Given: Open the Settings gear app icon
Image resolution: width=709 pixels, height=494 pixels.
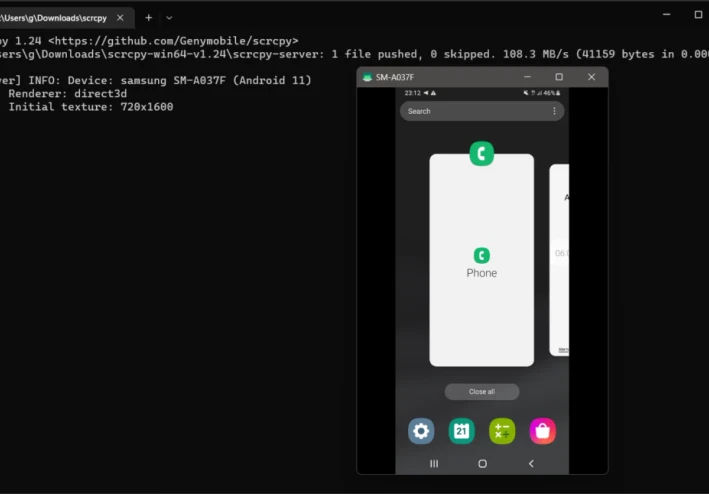Looking at the screenshot, I should (421, 431).
